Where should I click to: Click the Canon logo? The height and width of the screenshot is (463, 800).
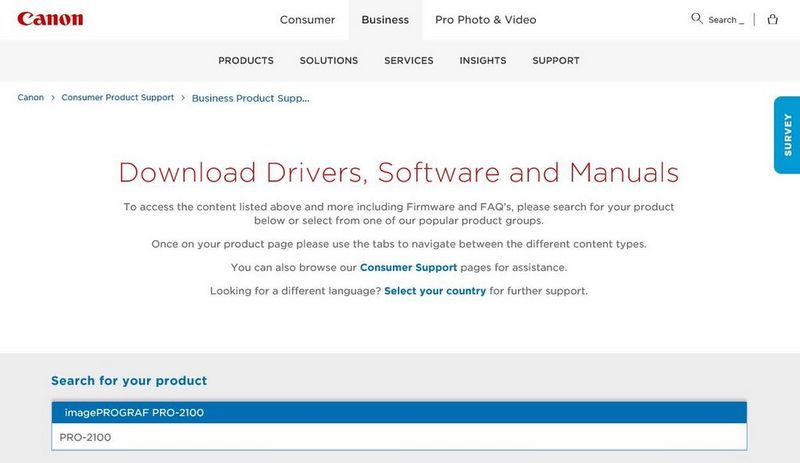tap(50, 19)
